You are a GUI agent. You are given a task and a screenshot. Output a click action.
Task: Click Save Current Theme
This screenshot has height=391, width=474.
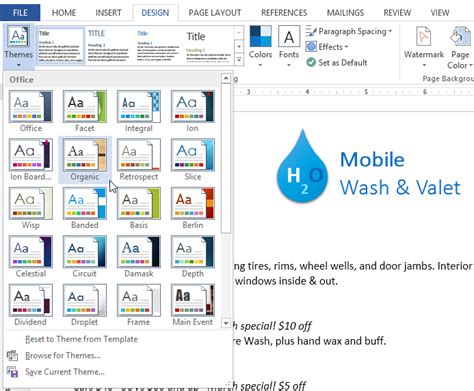(65, 372)
